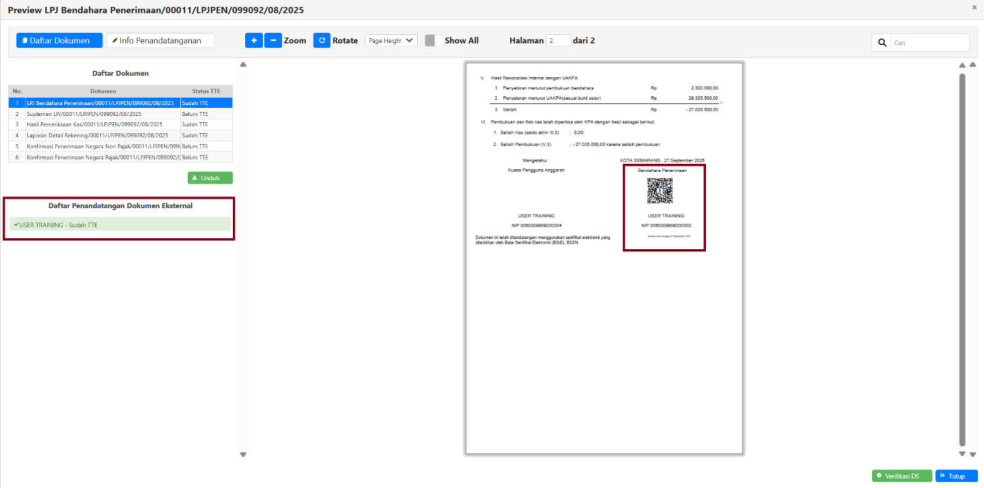
Task: Open the Info Penandatanganan tab
Action: [160, 41]
